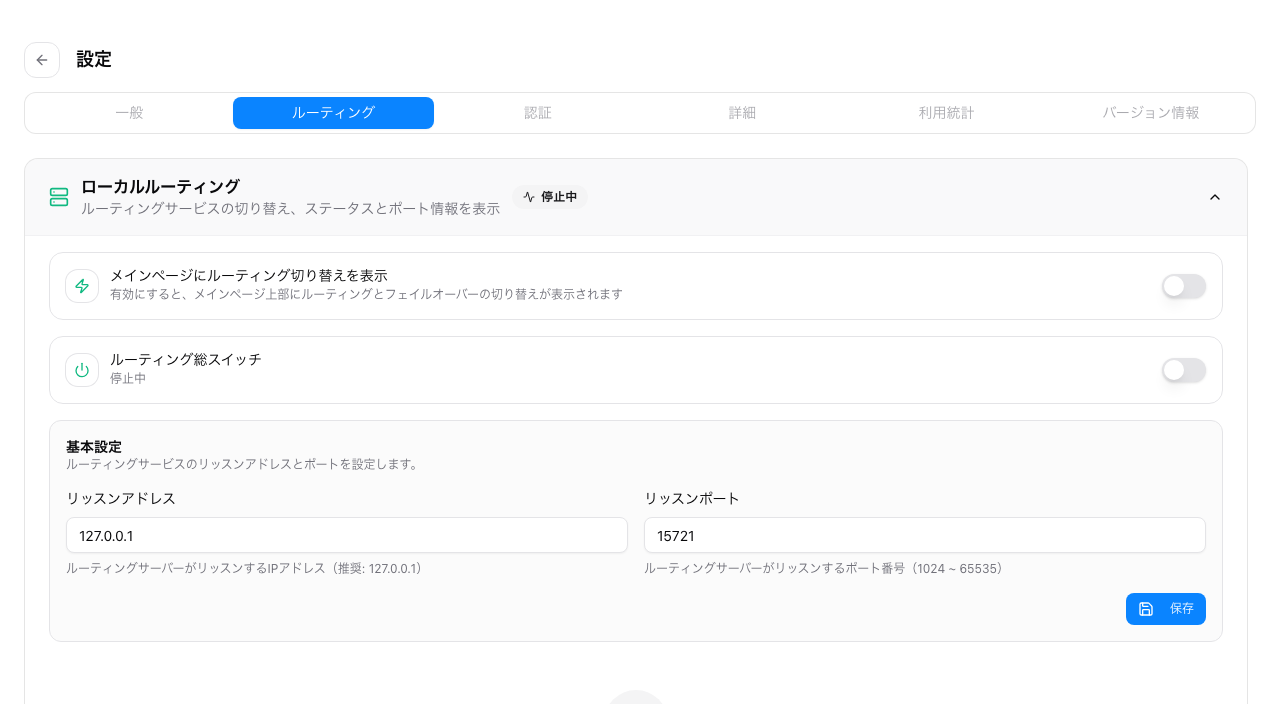Click the ローカルルーティング heading

coord(160,186)
